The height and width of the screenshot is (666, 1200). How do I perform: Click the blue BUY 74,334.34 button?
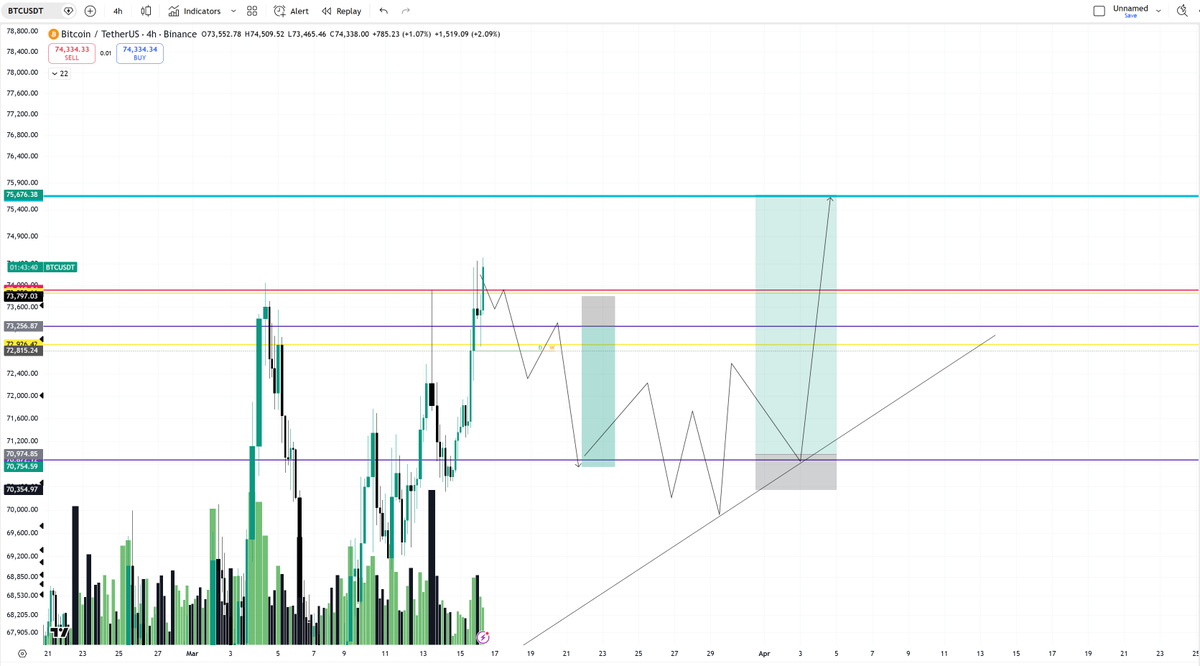140,53
